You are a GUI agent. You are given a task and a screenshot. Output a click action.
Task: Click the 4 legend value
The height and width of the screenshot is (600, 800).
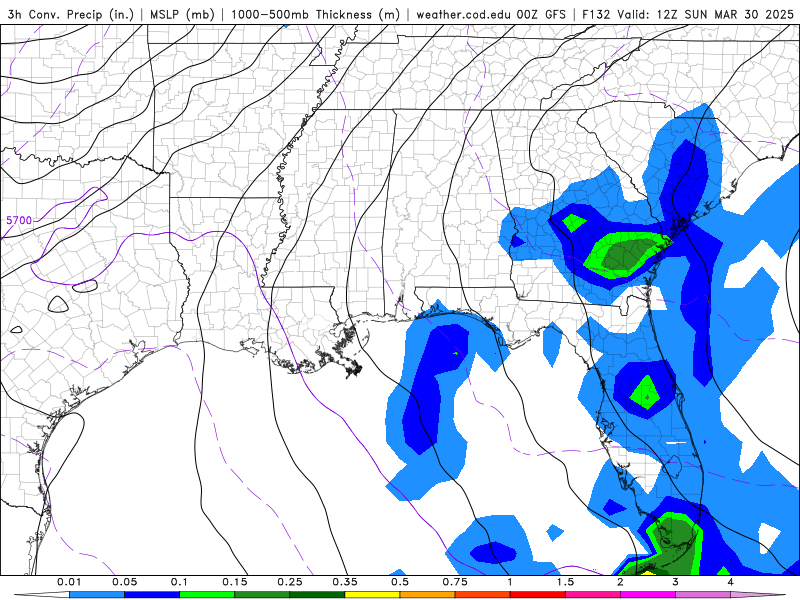(731, 582)
